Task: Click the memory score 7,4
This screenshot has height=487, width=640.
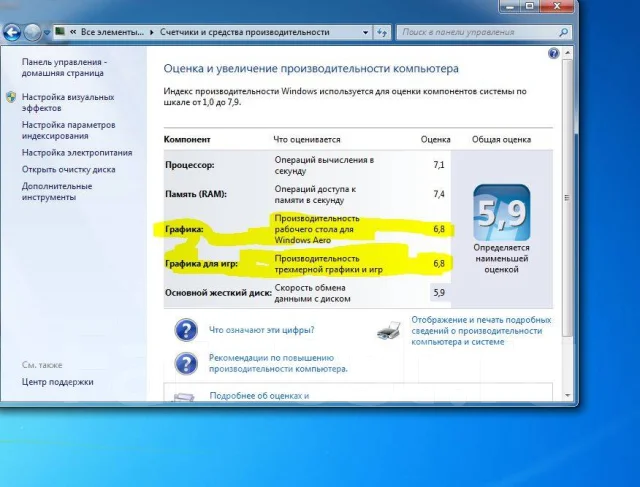Action: pyautogui.click(x=439, y=194)
